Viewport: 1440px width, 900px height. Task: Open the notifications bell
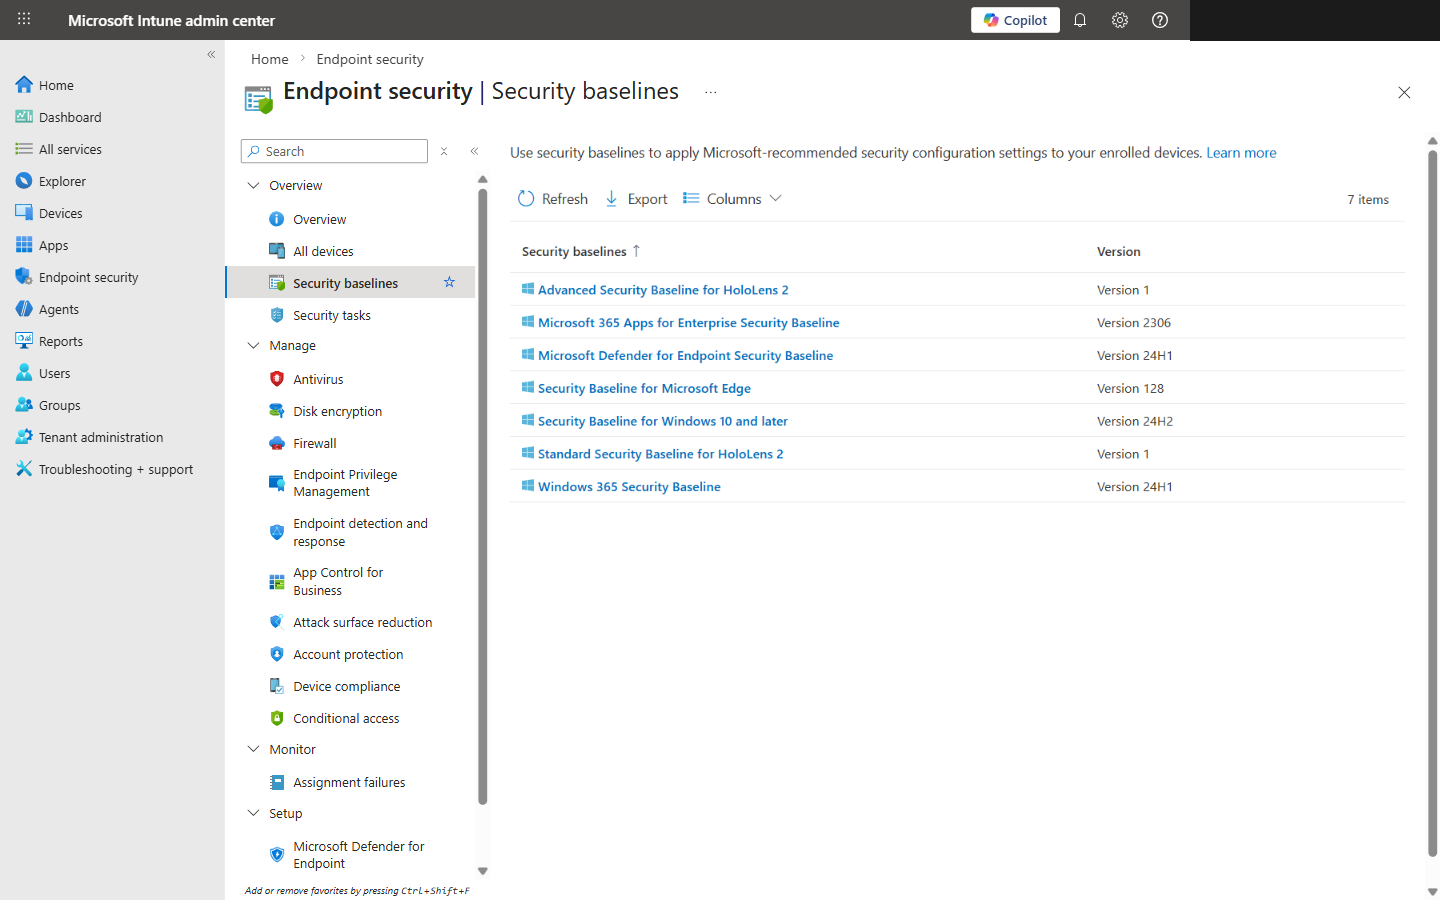(x=1080, y=19)
